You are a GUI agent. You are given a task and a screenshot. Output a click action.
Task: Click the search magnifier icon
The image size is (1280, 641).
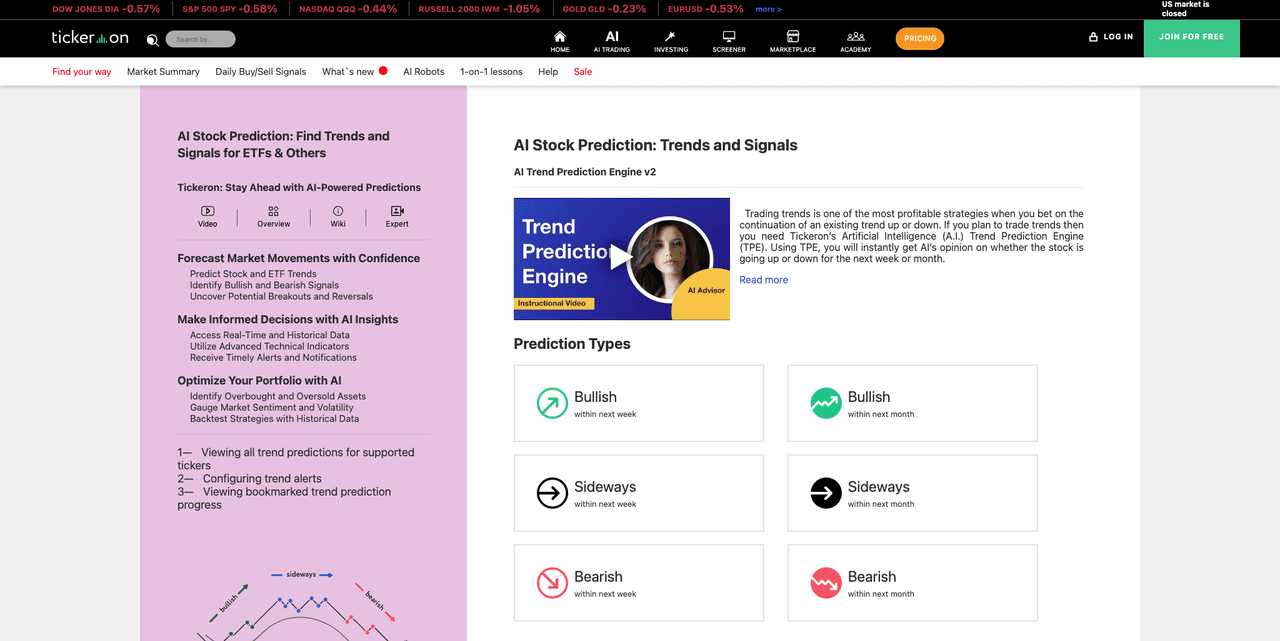[152, 40]
